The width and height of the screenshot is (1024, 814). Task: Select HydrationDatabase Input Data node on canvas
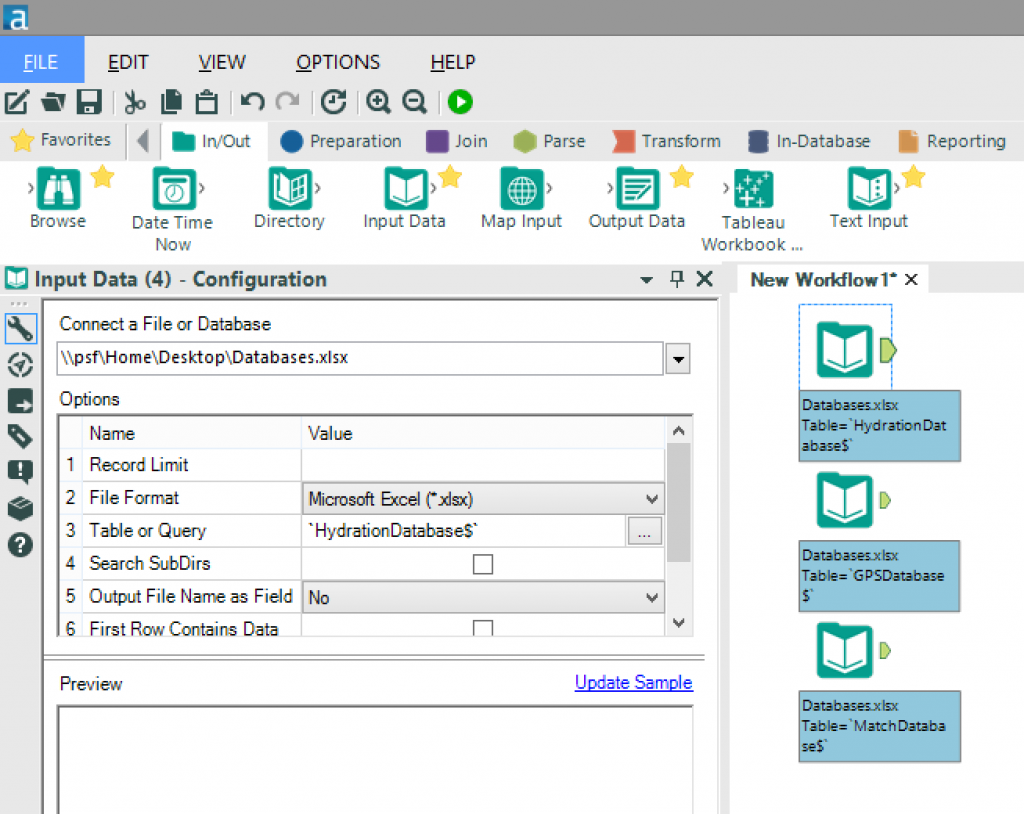(x=844, y=350)
